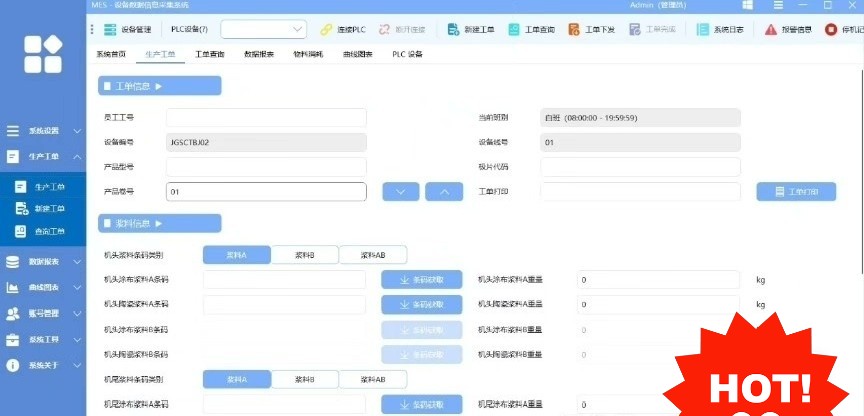Open 设备管理 from the toolbar
Viewport: 864px width, 416px height.
[x=127, y=29]
